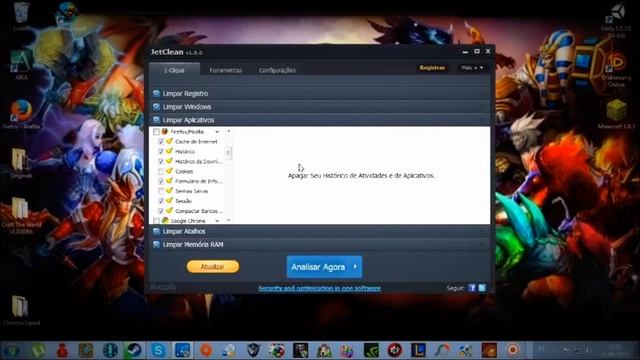
Task: Expand the Limpar Windows section
Action: 320,107
